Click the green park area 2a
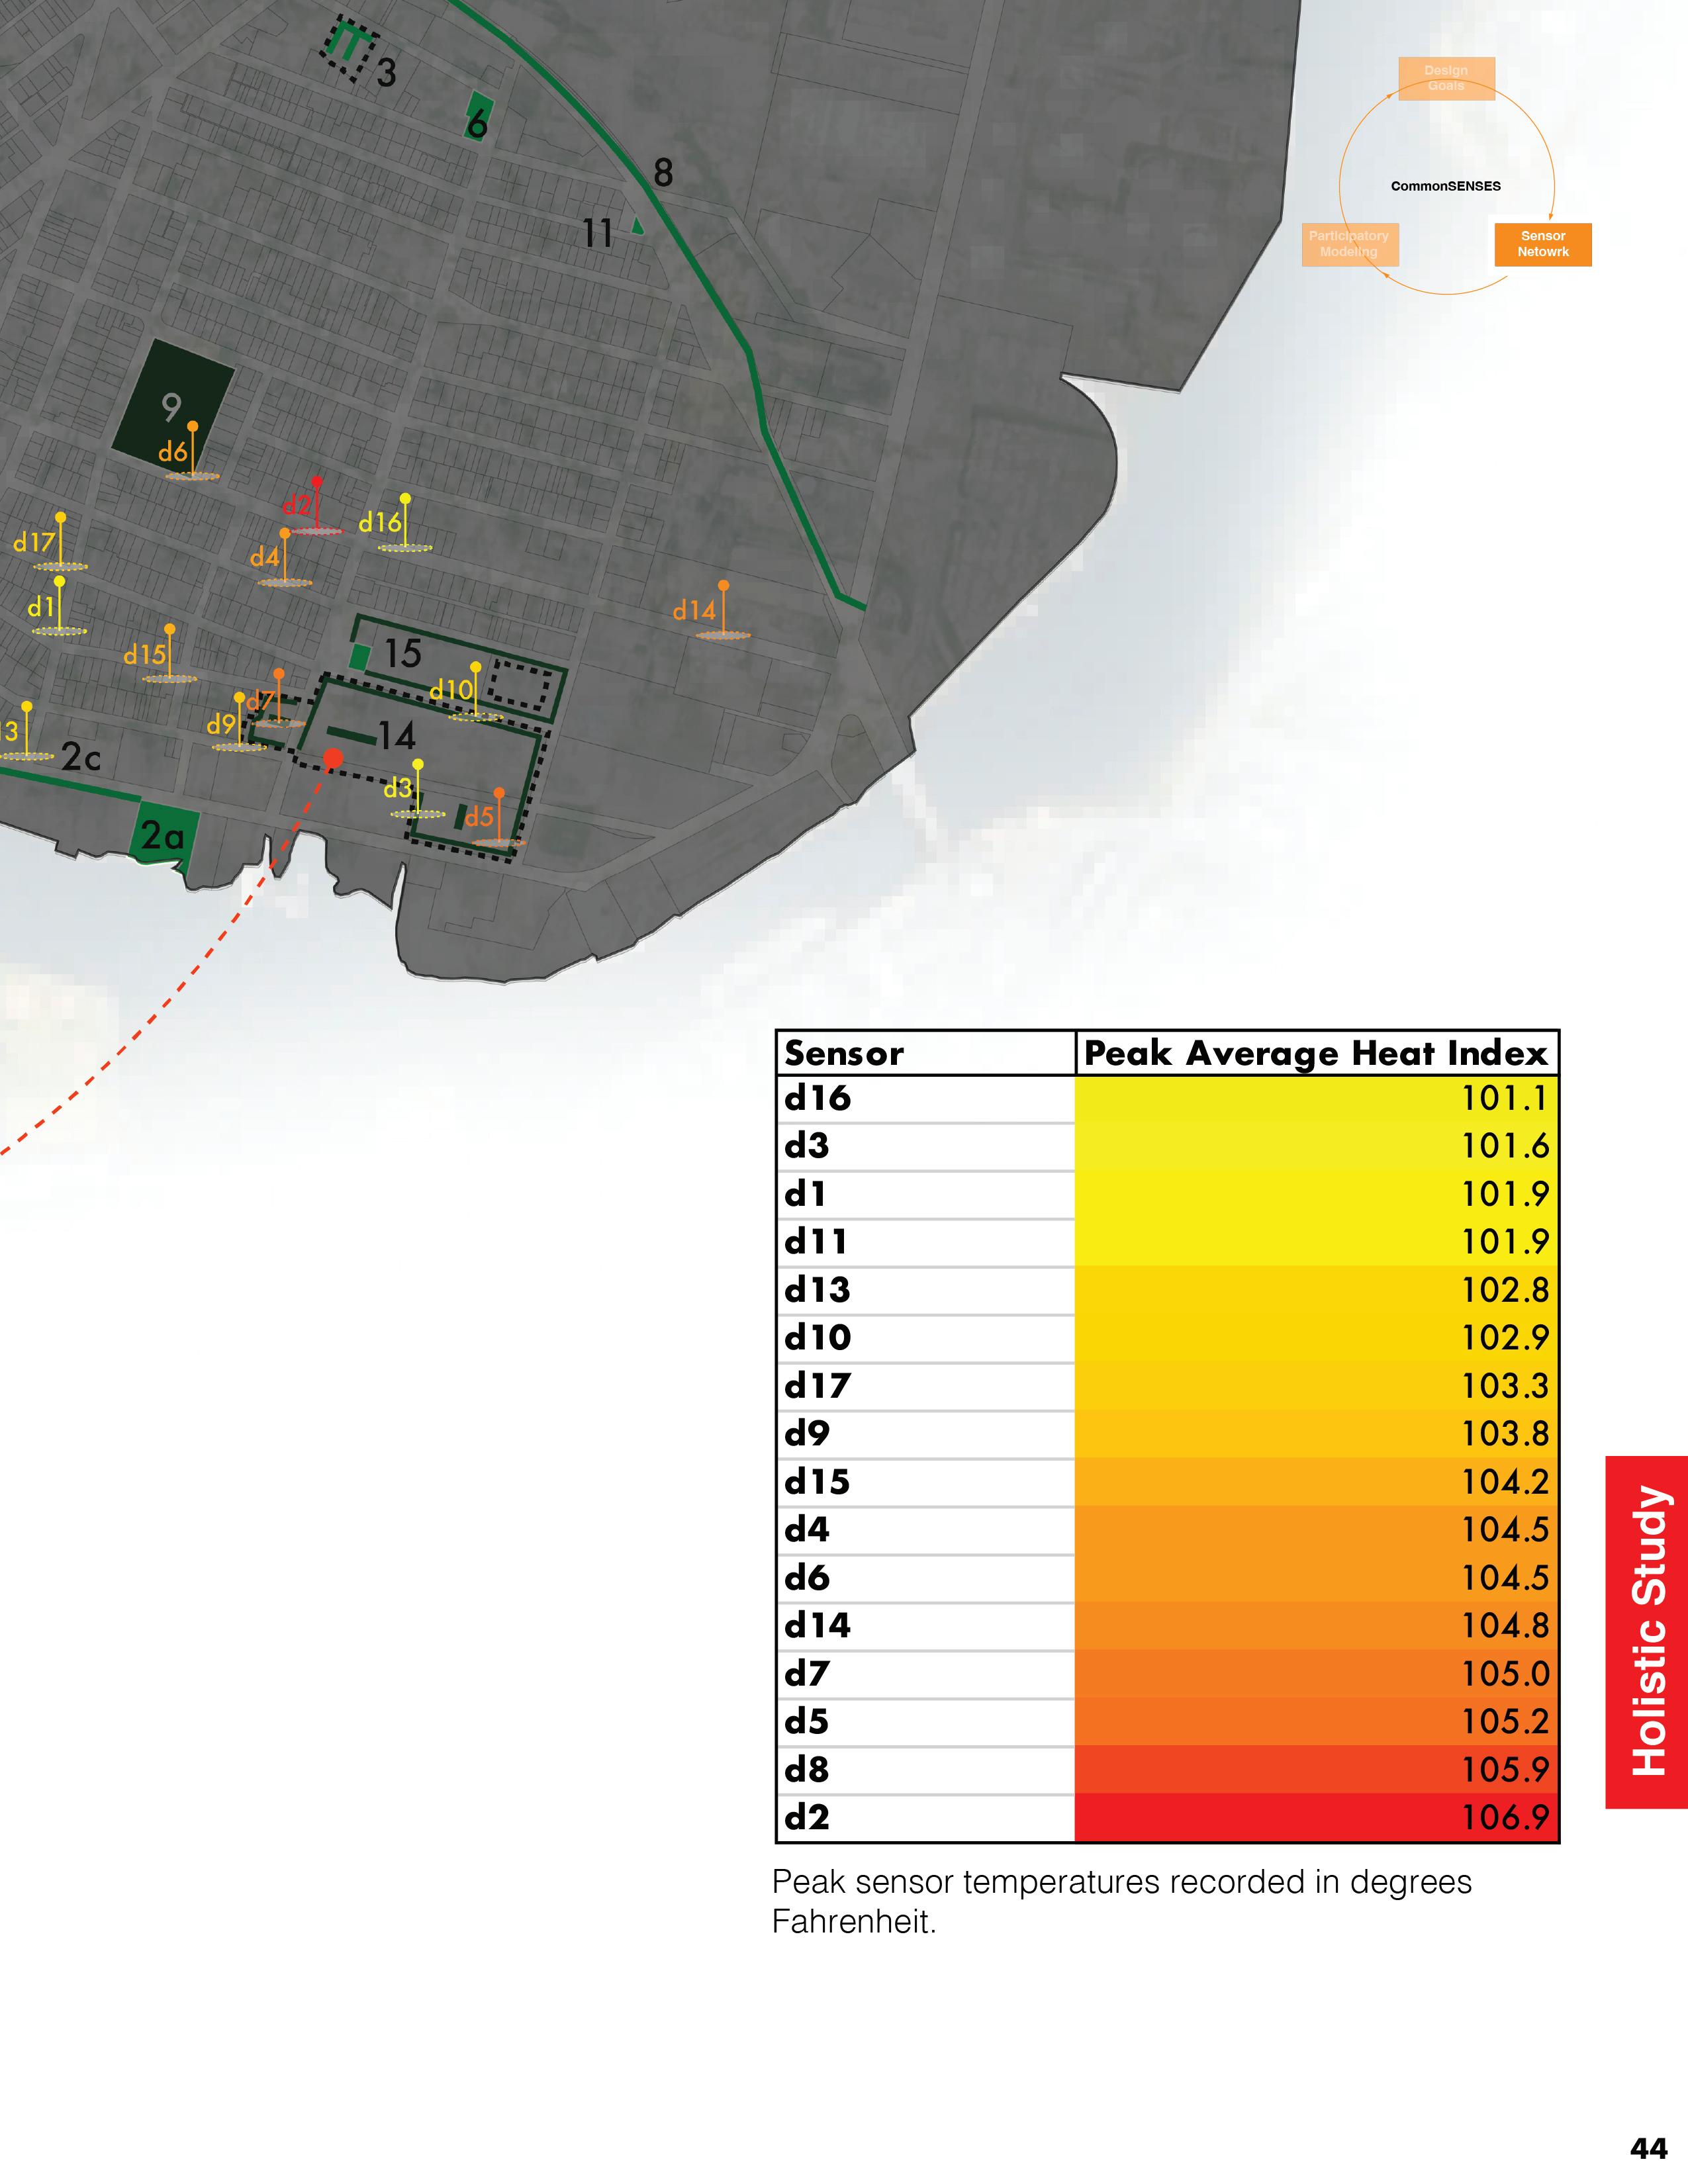Image resolution: width=1688 pixels, height=2184 pixels. [163, 834]
